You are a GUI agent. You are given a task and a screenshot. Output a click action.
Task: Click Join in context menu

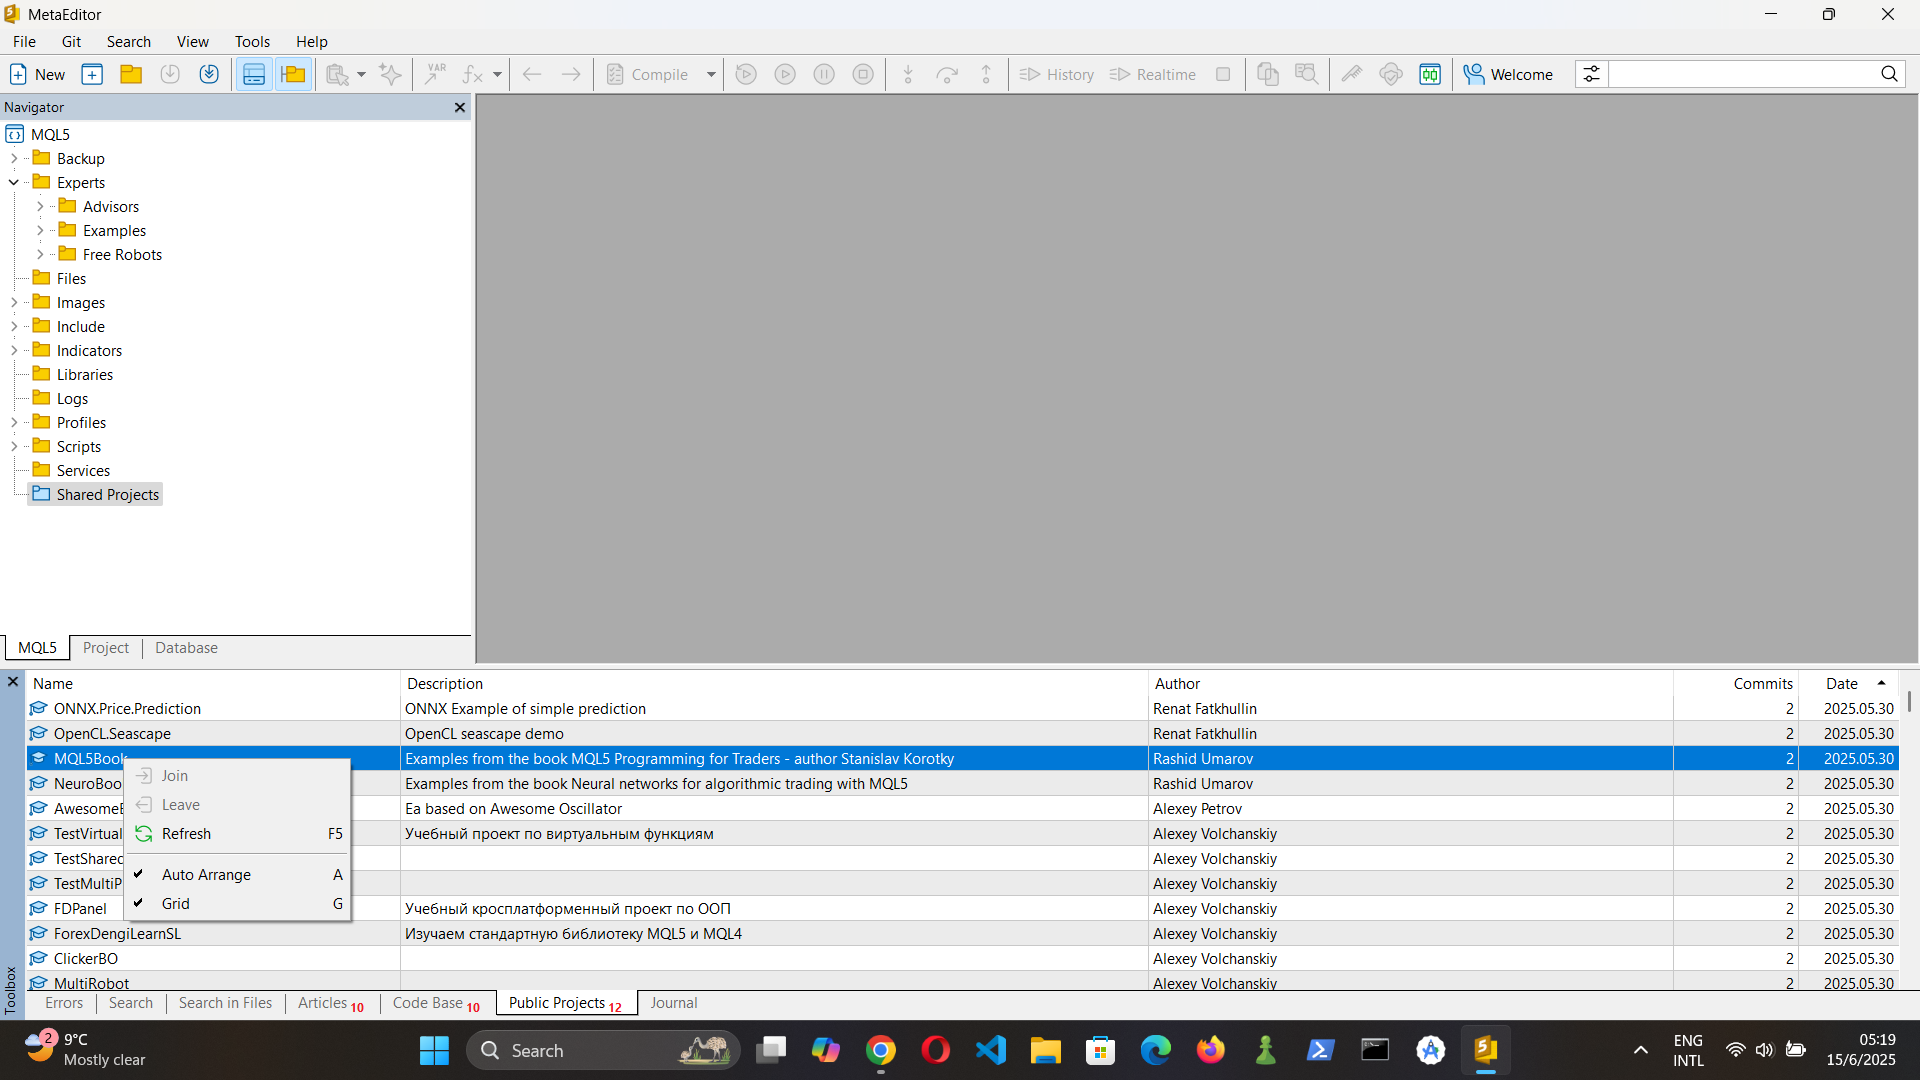point(238,776)
